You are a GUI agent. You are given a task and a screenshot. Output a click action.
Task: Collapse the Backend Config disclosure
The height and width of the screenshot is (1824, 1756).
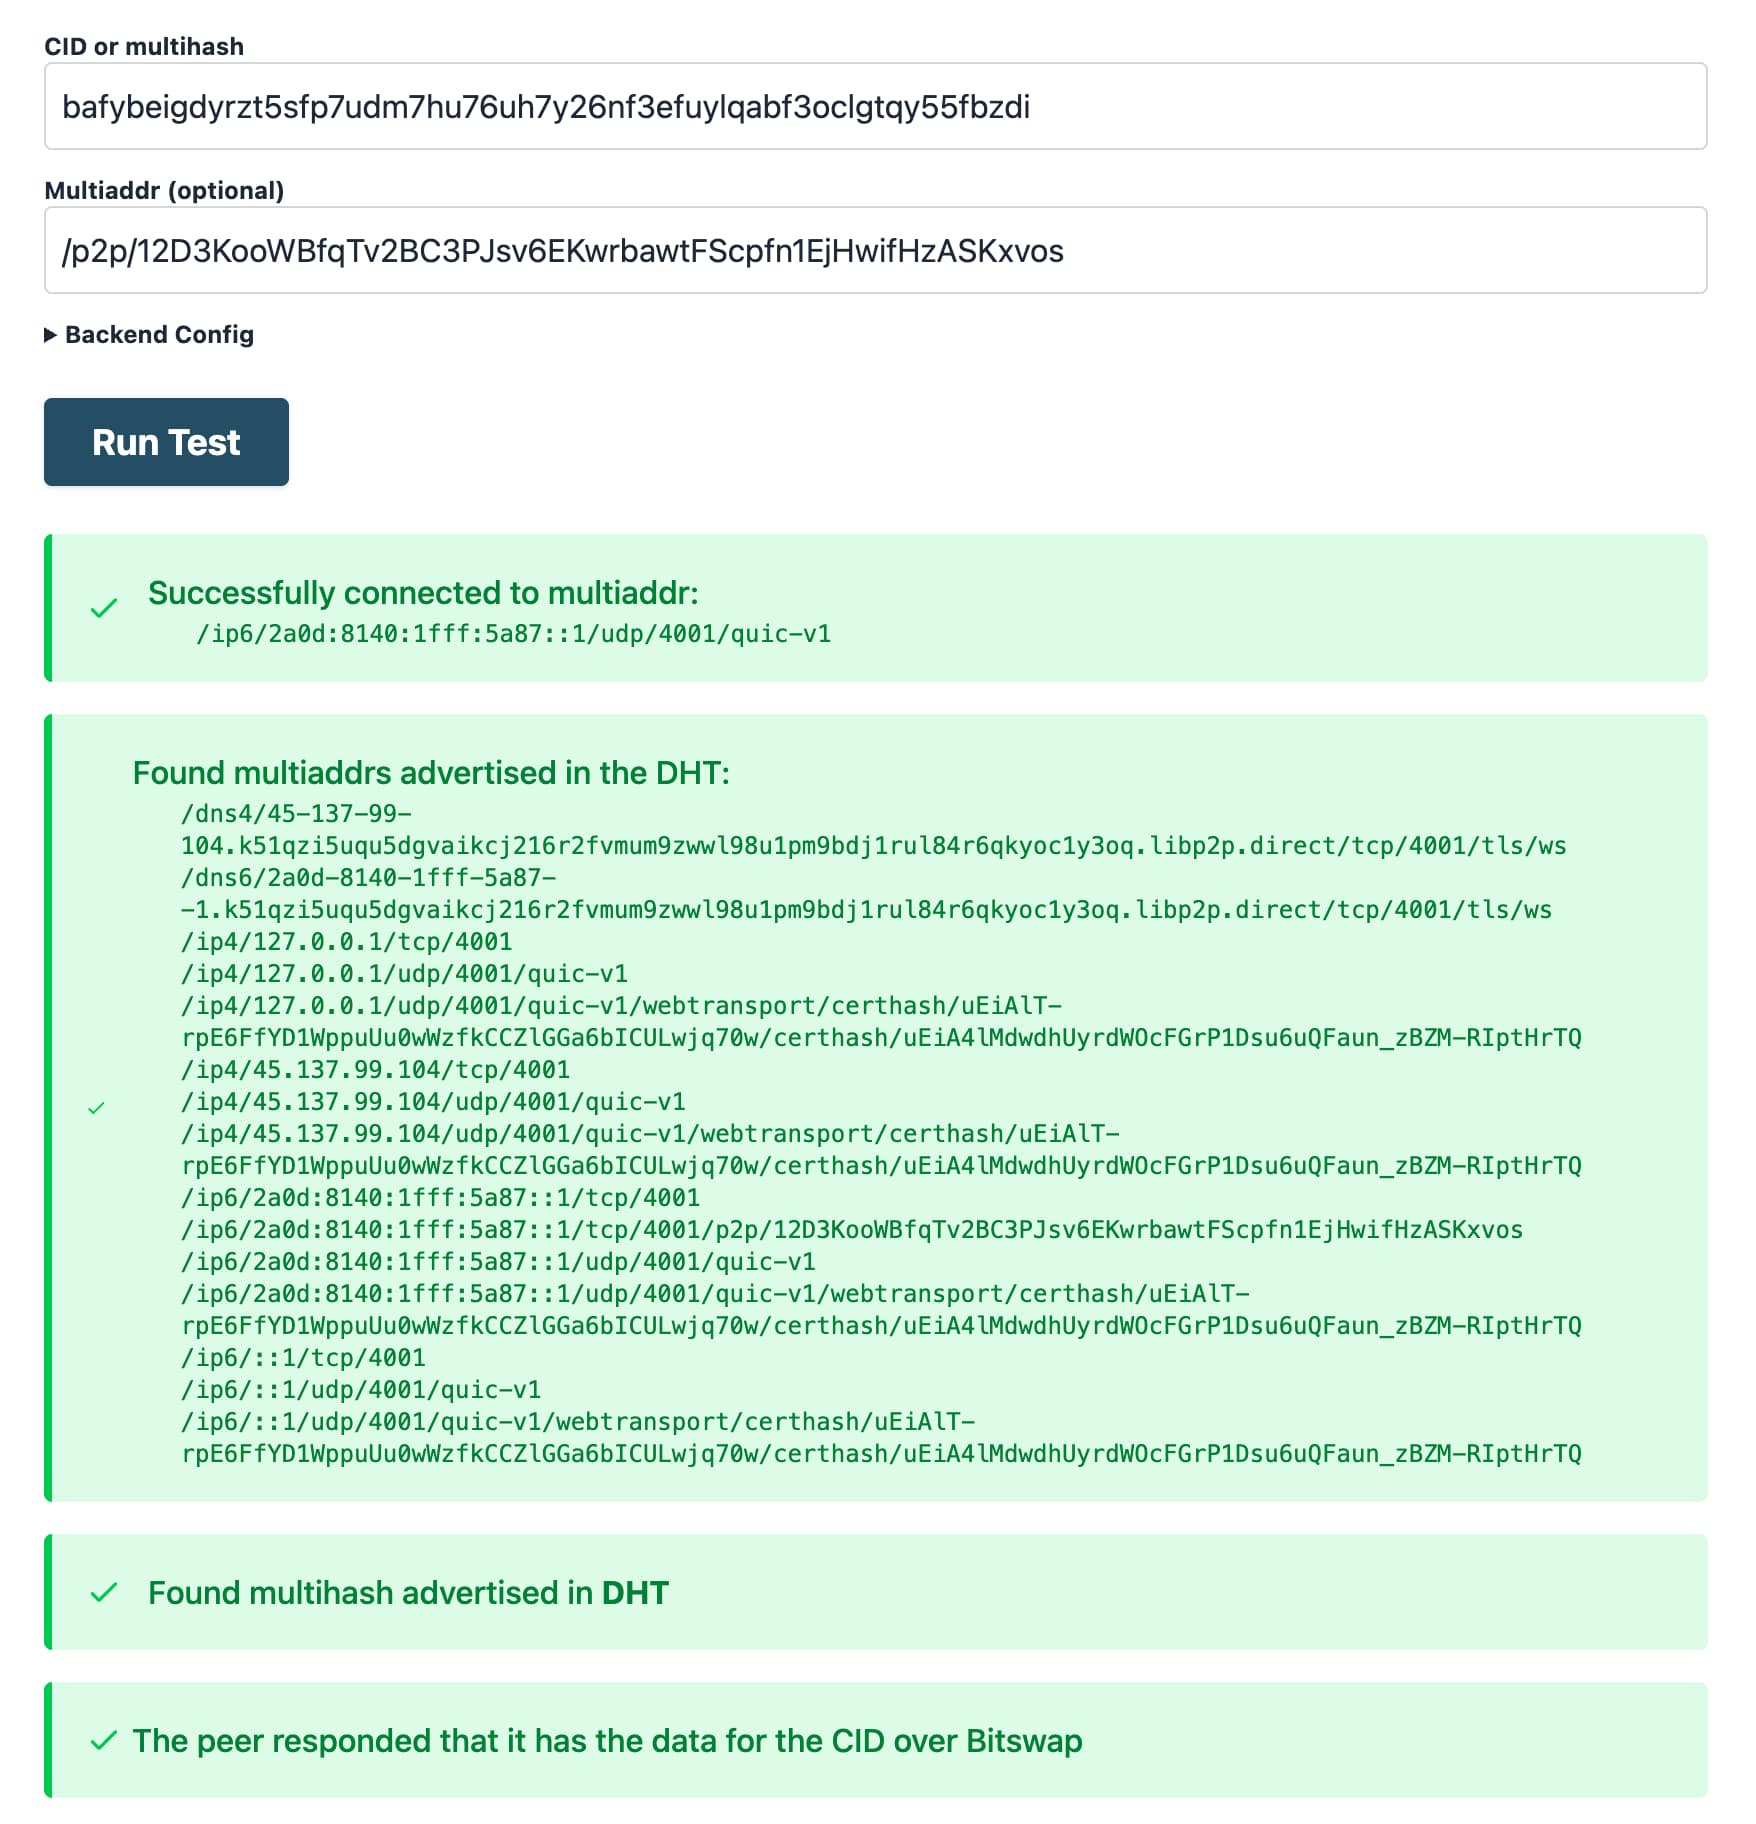159,334
